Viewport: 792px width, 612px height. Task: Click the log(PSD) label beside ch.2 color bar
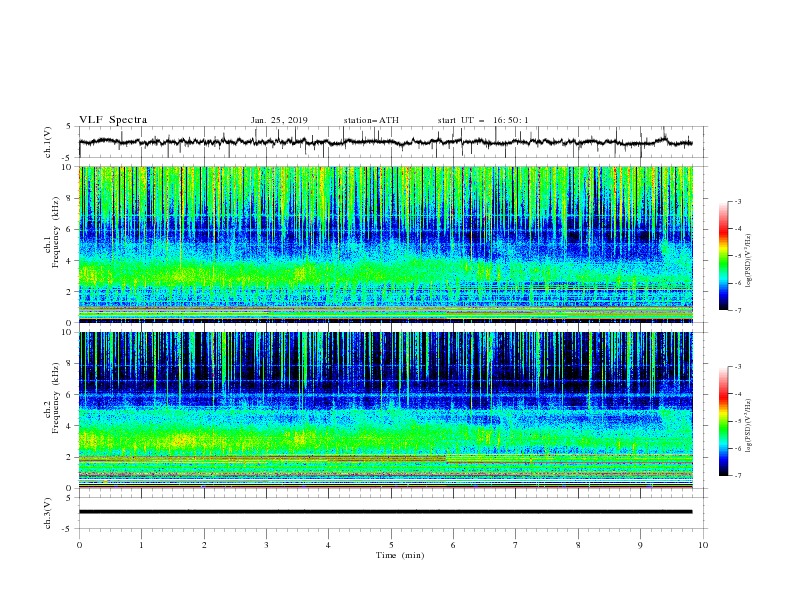click(748, 426)
